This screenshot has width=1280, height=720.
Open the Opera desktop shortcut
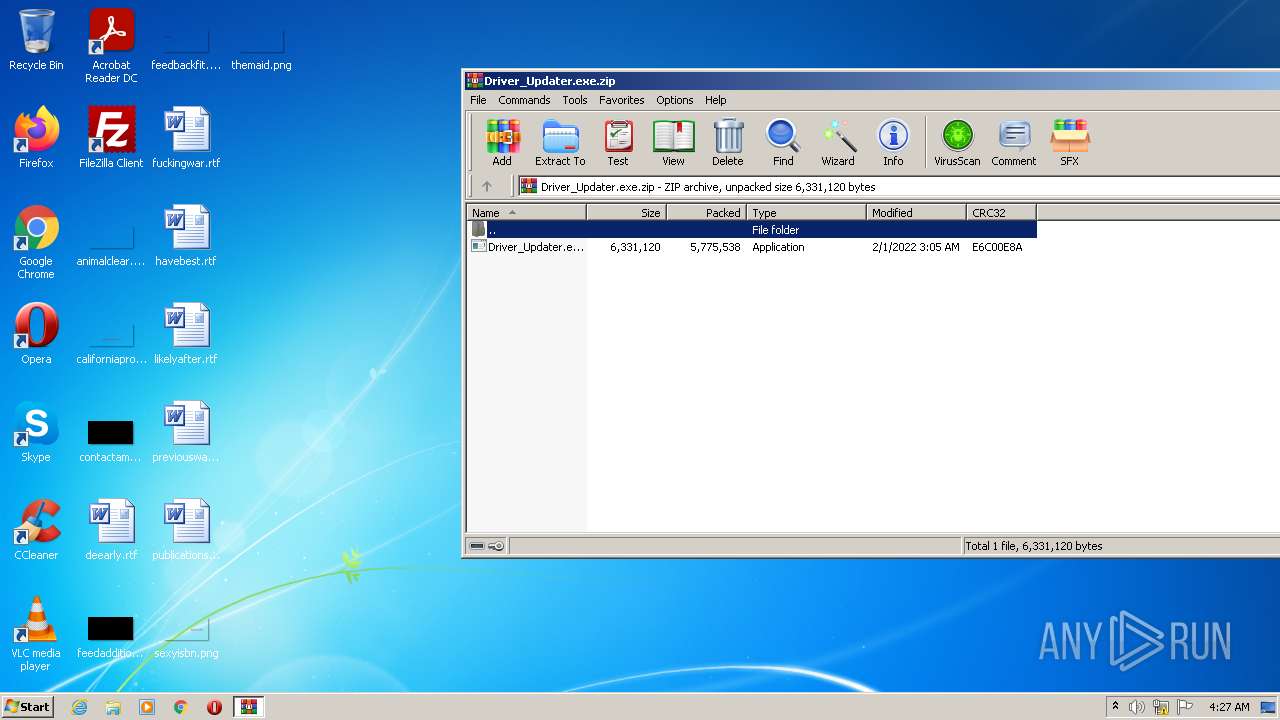click(x=36, y=333)
